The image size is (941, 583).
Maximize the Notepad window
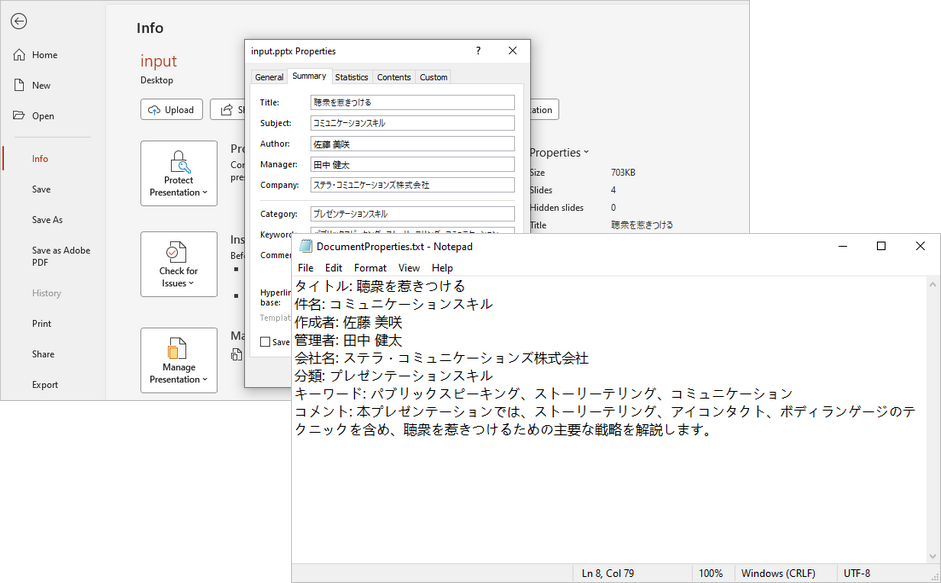click(881, 246)
